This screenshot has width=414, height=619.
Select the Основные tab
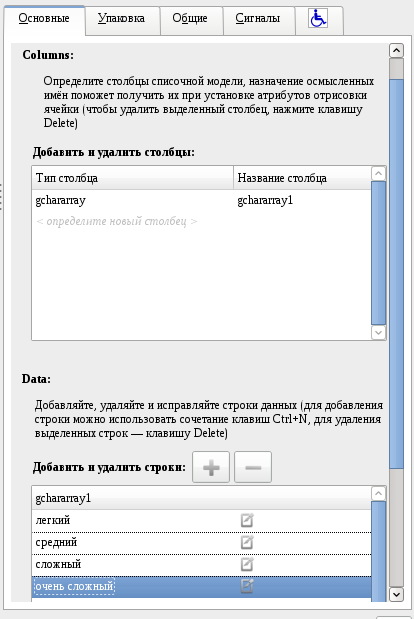(44, 19)
